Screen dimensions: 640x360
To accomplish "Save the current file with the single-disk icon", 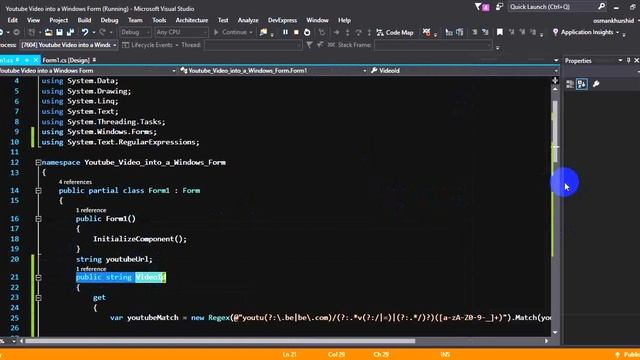I will [x=59, y=32].
